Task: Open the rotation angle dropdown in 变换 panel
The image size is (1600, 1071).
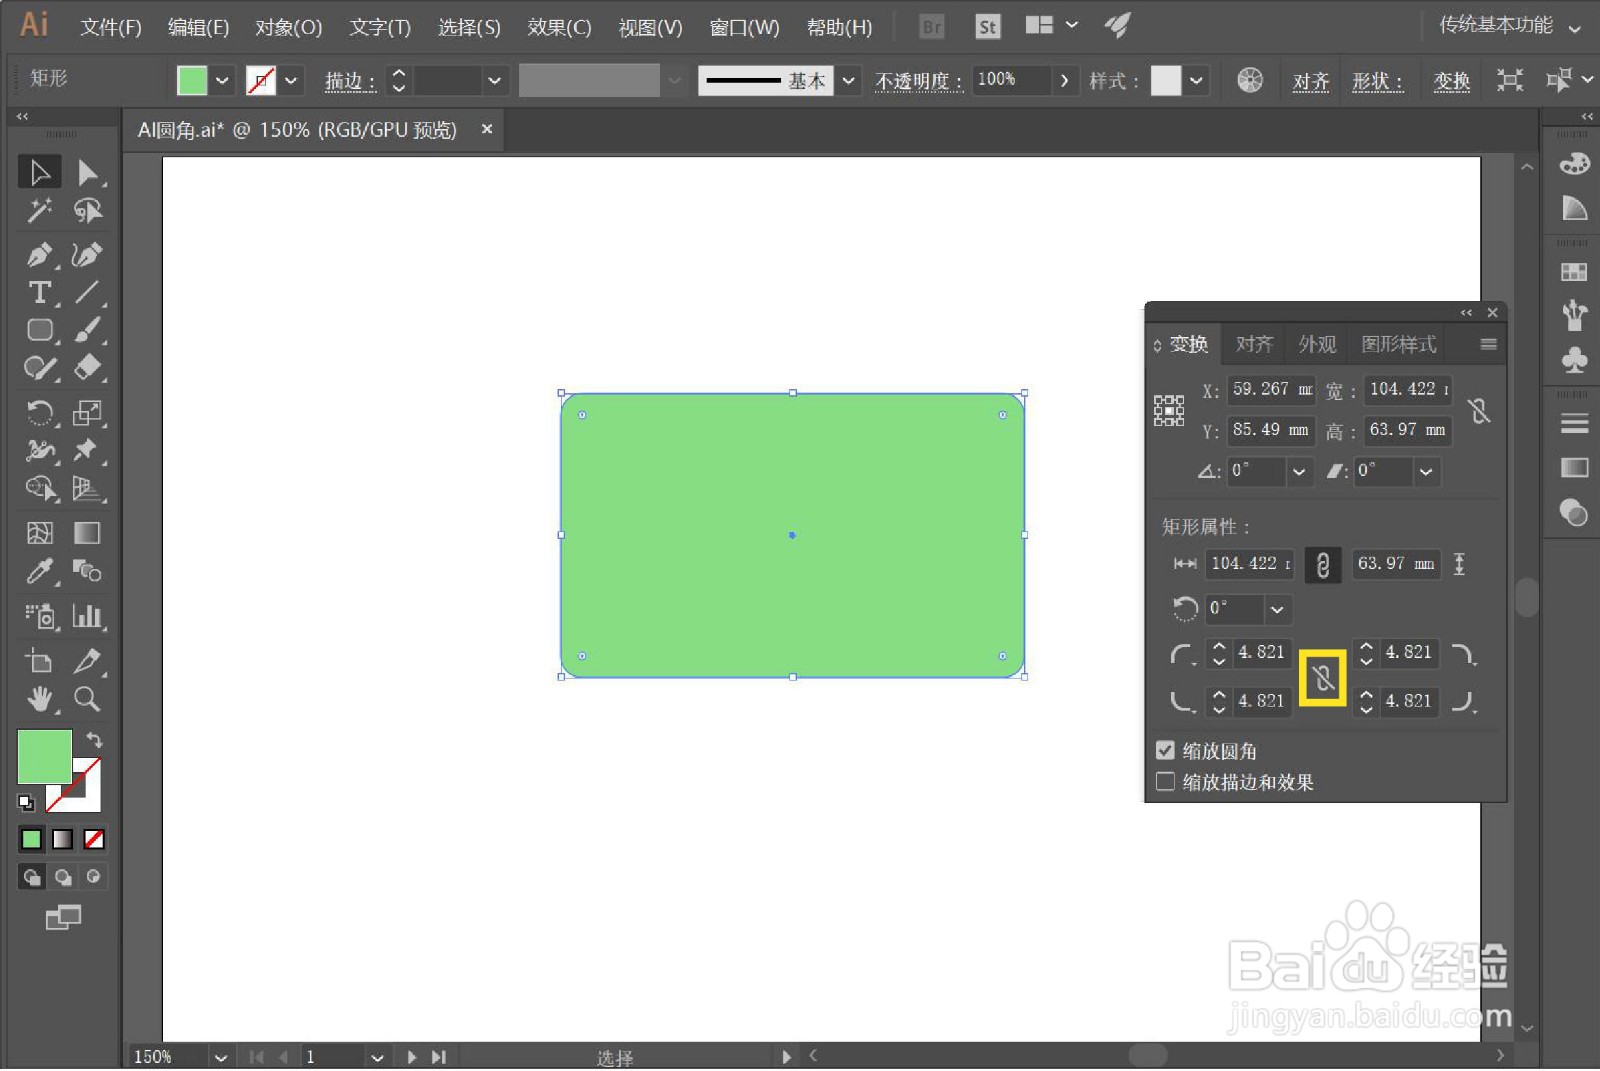Action: 1298,471
